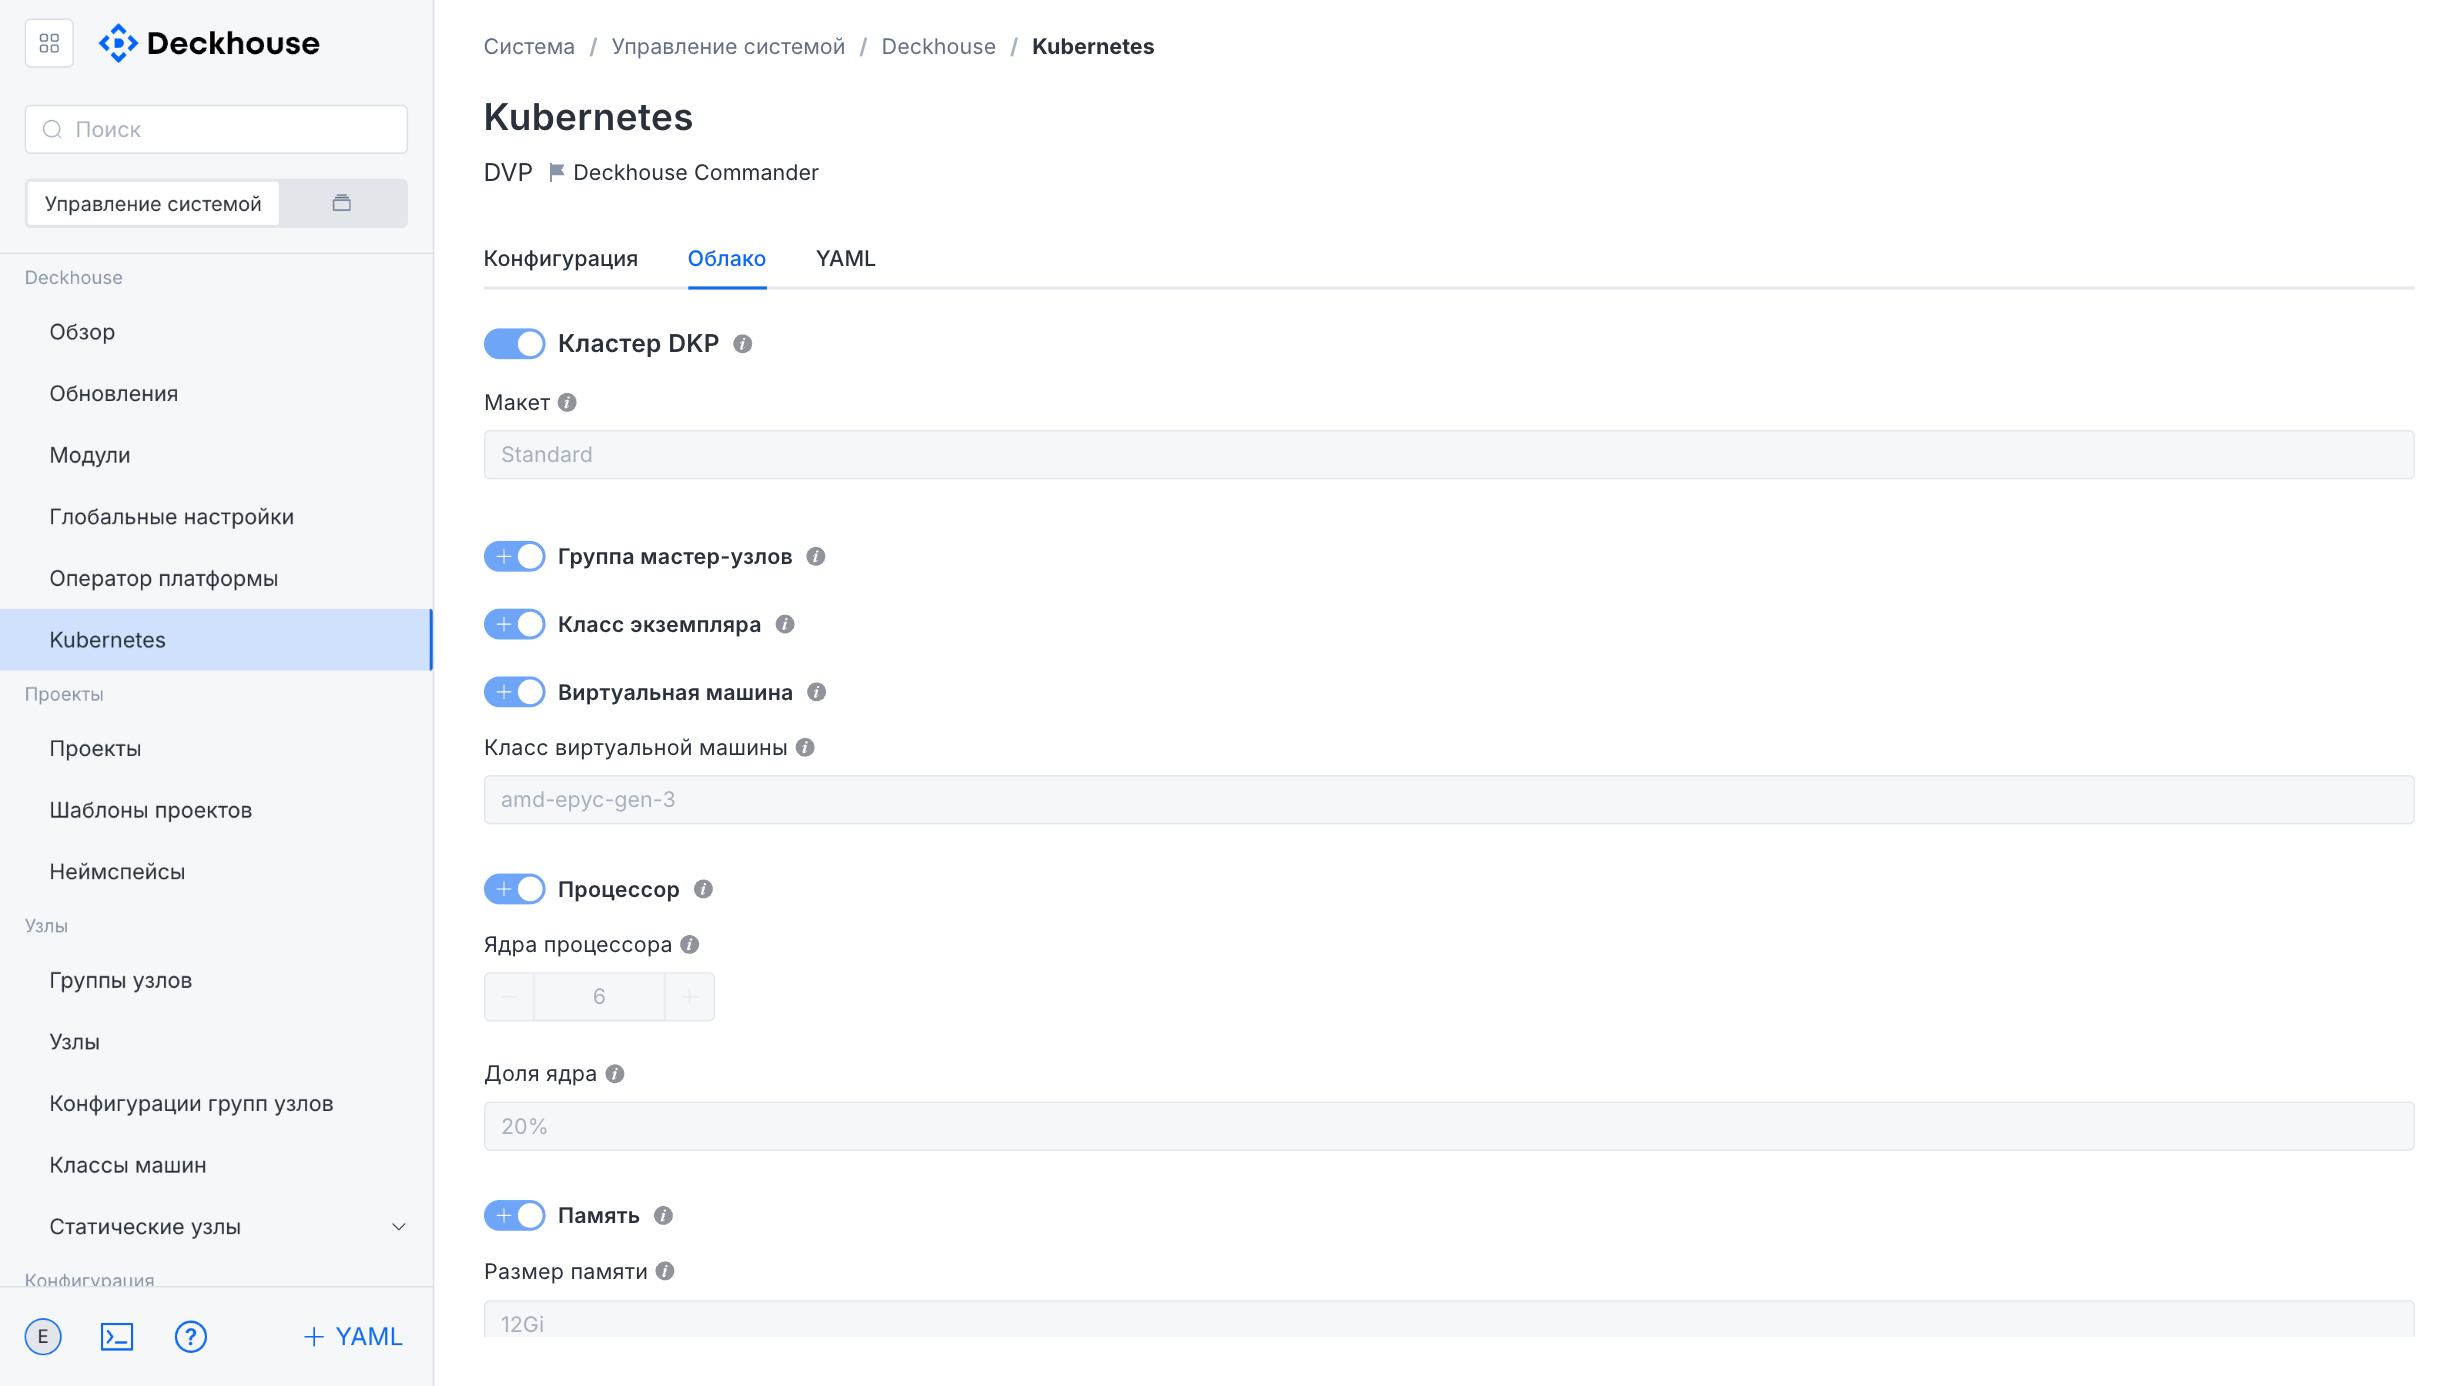Open Обзор in sidebar
Image resolution: width=2464 pixels, height=1386 pixels.
[216, 332]
